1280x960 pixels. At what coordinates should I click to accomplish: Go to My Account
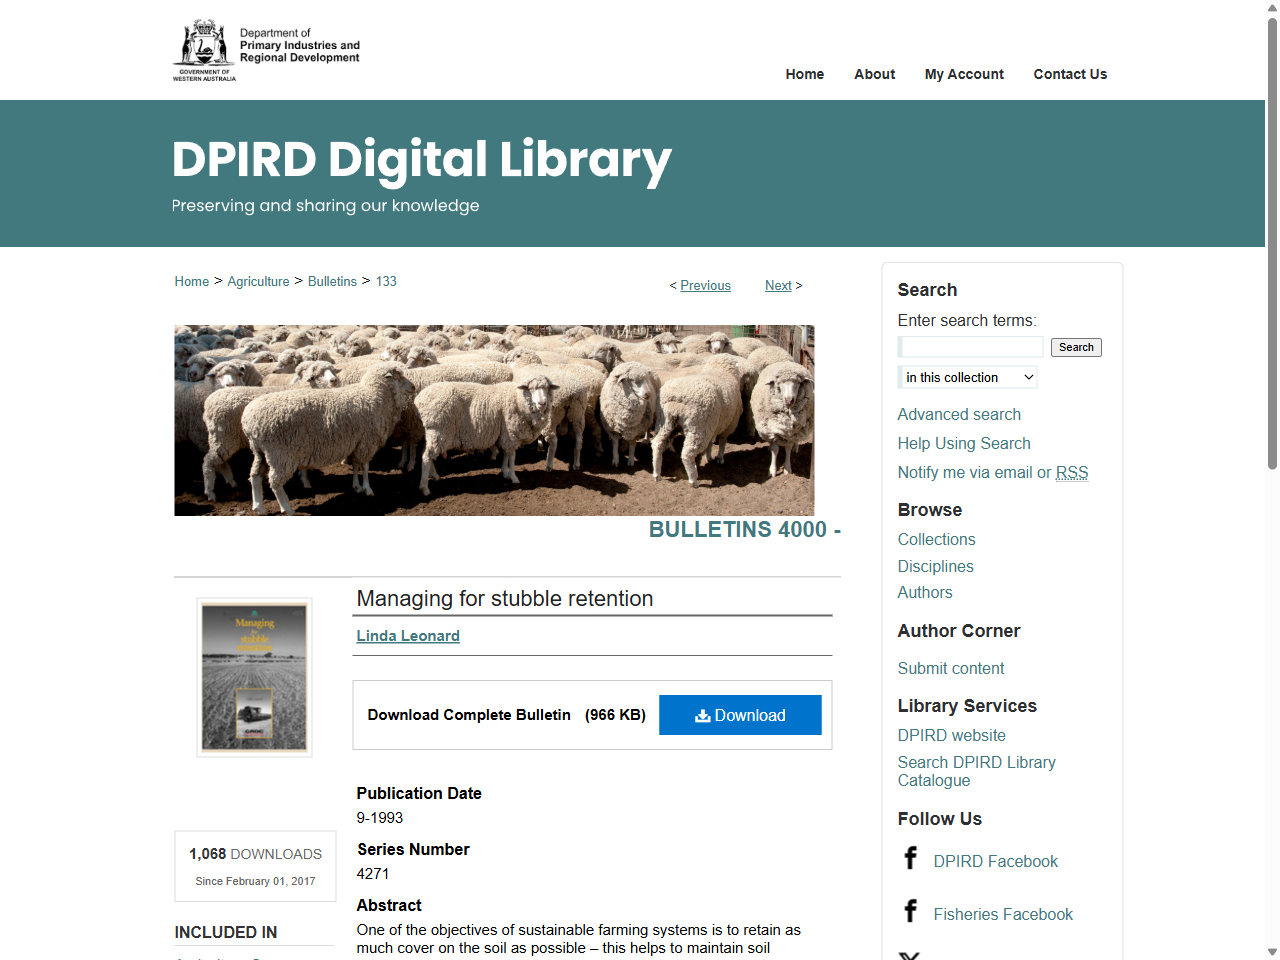click(963, 74)
